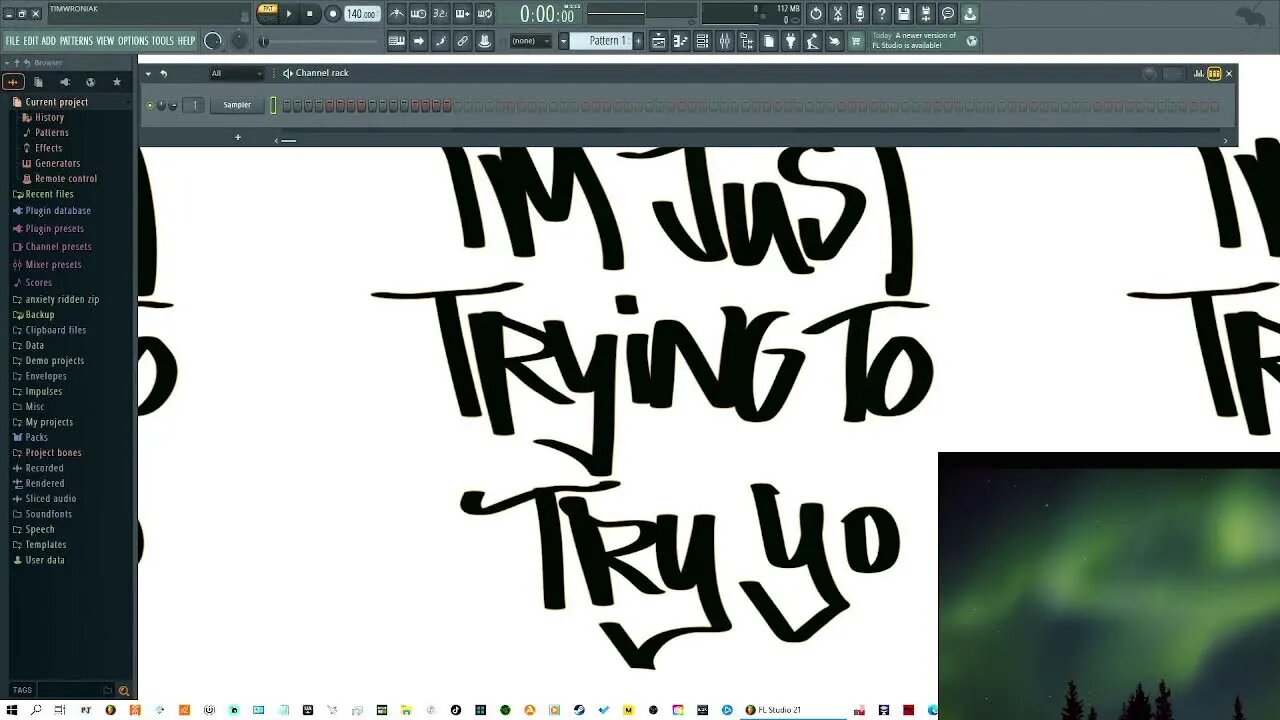The image size is (1280, 720).
Task: Toggle blend recording overdub icon
Action: [x=462, y=14]
